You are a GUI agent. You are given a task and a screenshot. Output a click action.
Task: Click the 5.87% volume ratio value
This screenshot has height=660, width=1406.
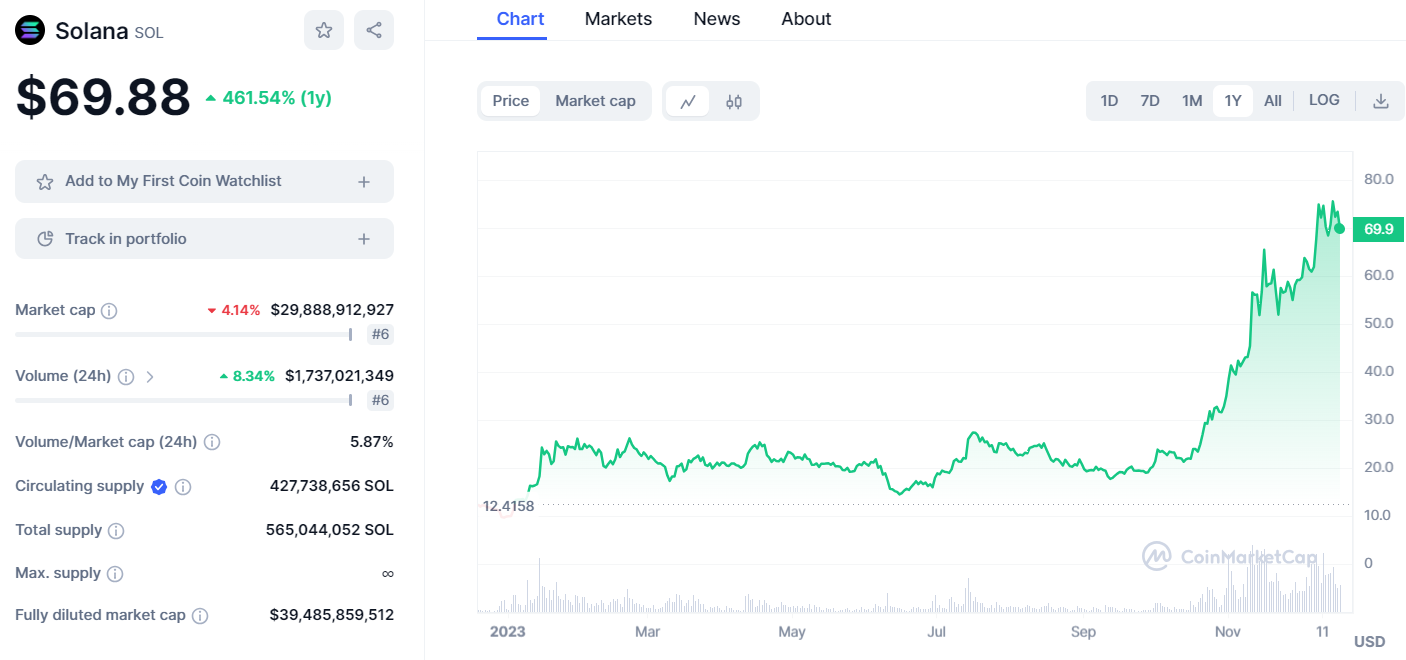coord(373,442)
